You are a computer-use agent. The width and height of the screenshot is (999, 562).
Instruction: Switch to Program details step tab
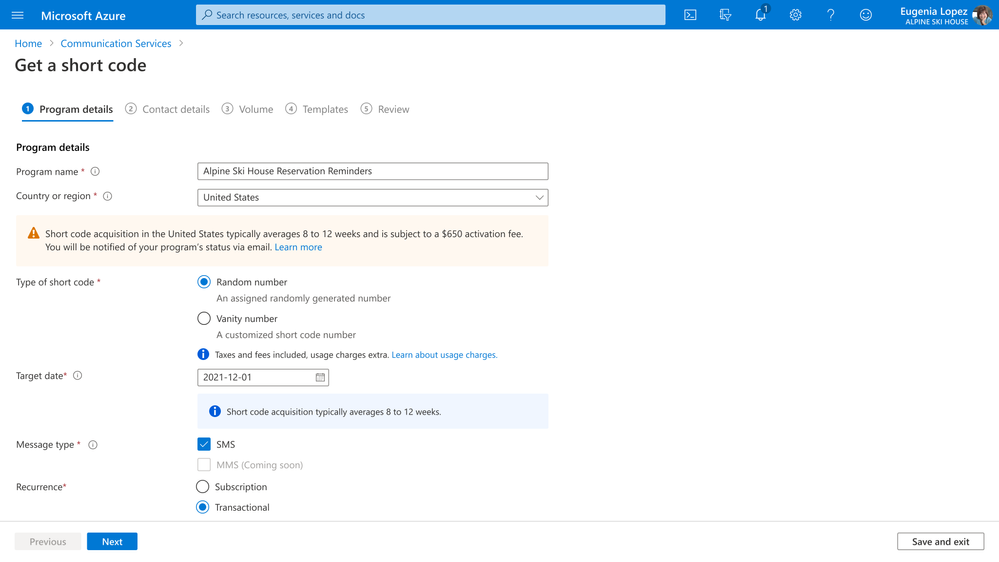(68, 109)
